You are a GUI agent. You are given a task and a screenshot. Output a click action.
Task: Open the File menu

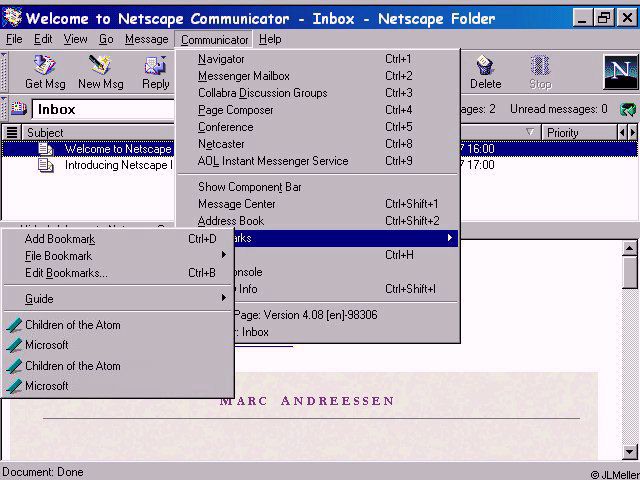click(14, 39)
